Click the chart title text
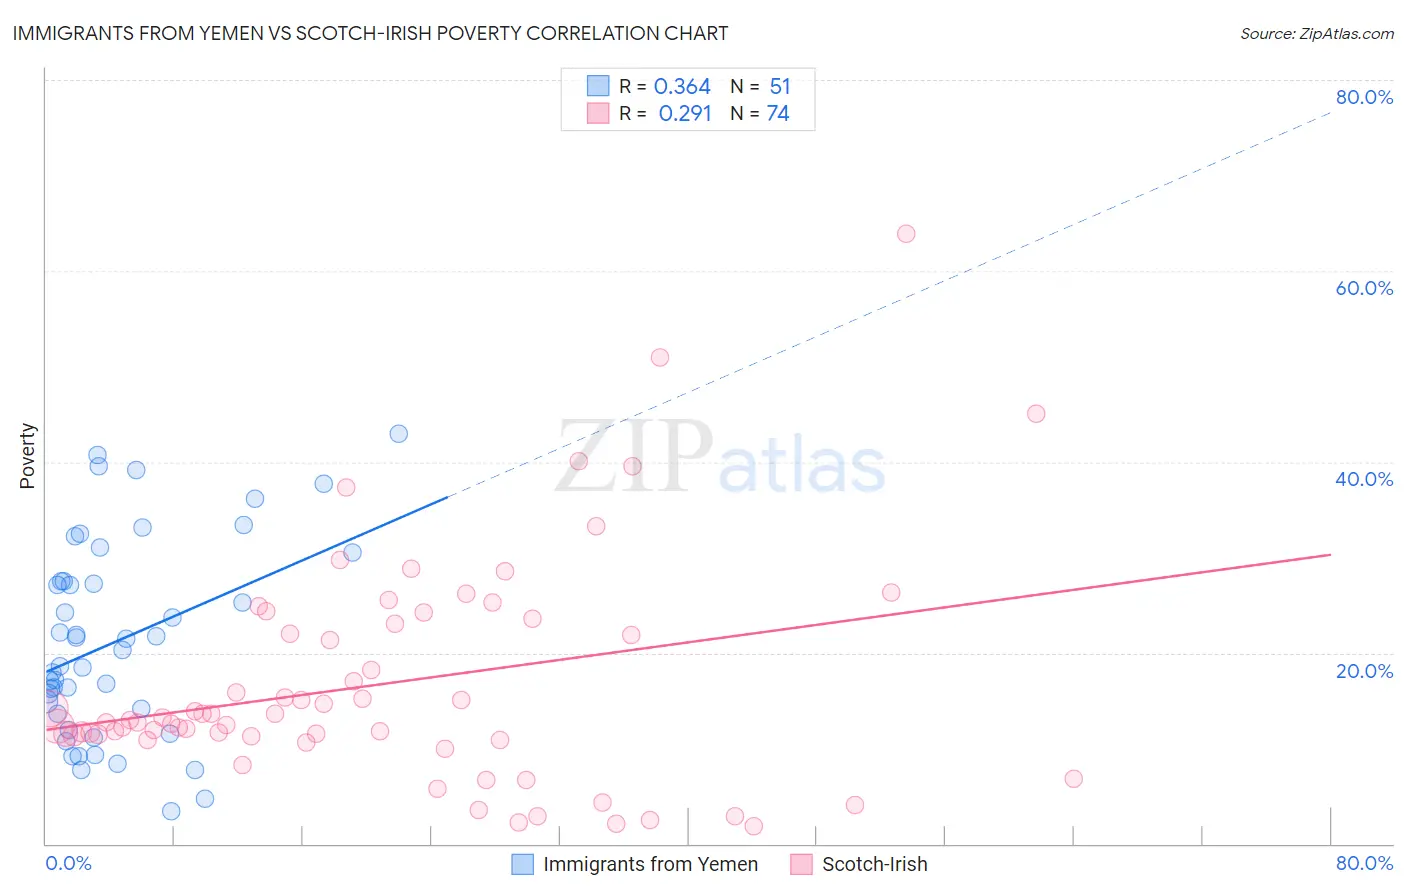This screenshot has width=1406, height=892. (x=370, y=33)
